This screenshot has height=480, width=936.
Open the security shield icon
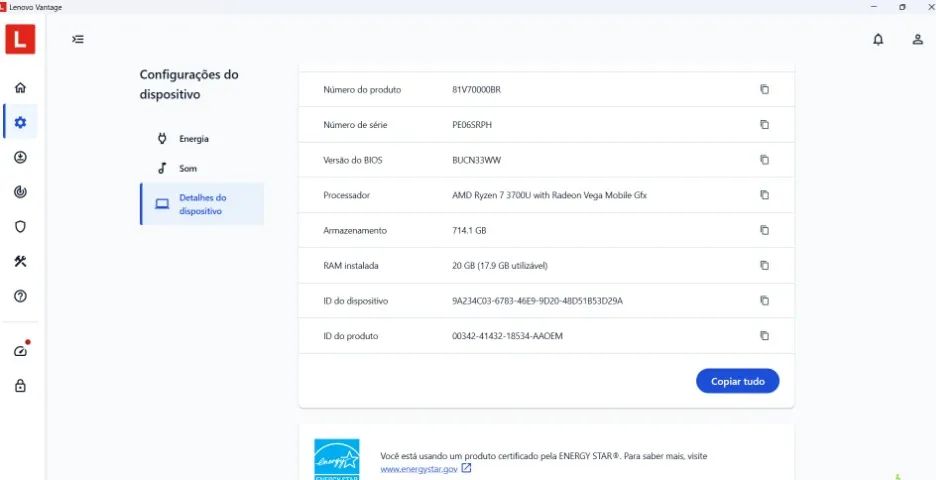[x=20, y=226]
